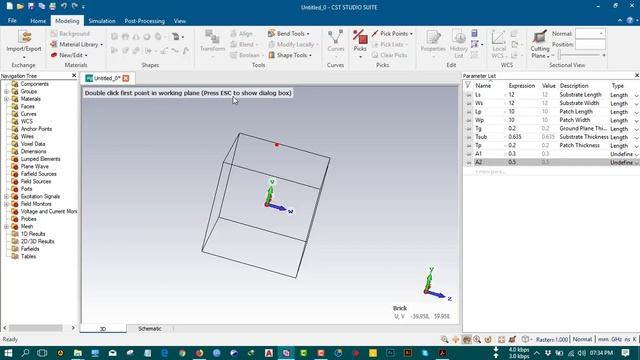This screenshot has height=360, width=640.
Task: Click the Pick Points tool
Action: (392, 33)
